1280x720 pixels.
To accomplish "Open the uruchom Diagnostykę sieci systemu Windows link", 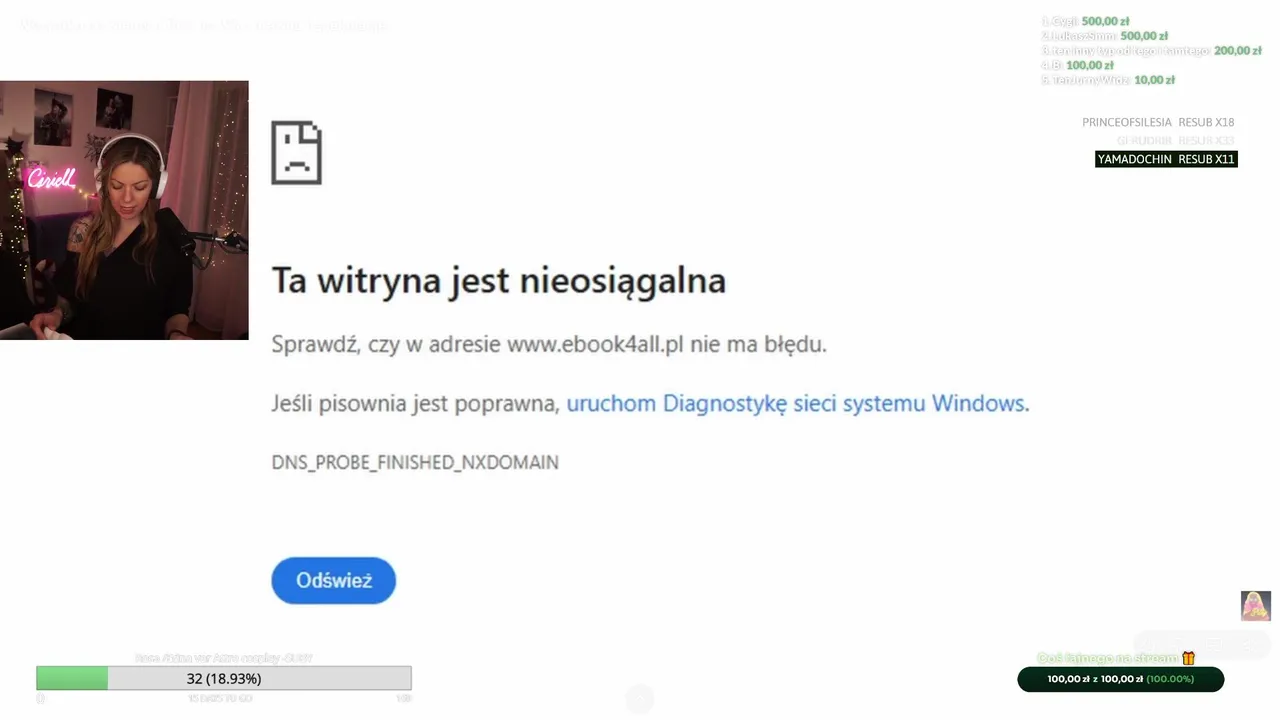I will (x=796, y=403).
